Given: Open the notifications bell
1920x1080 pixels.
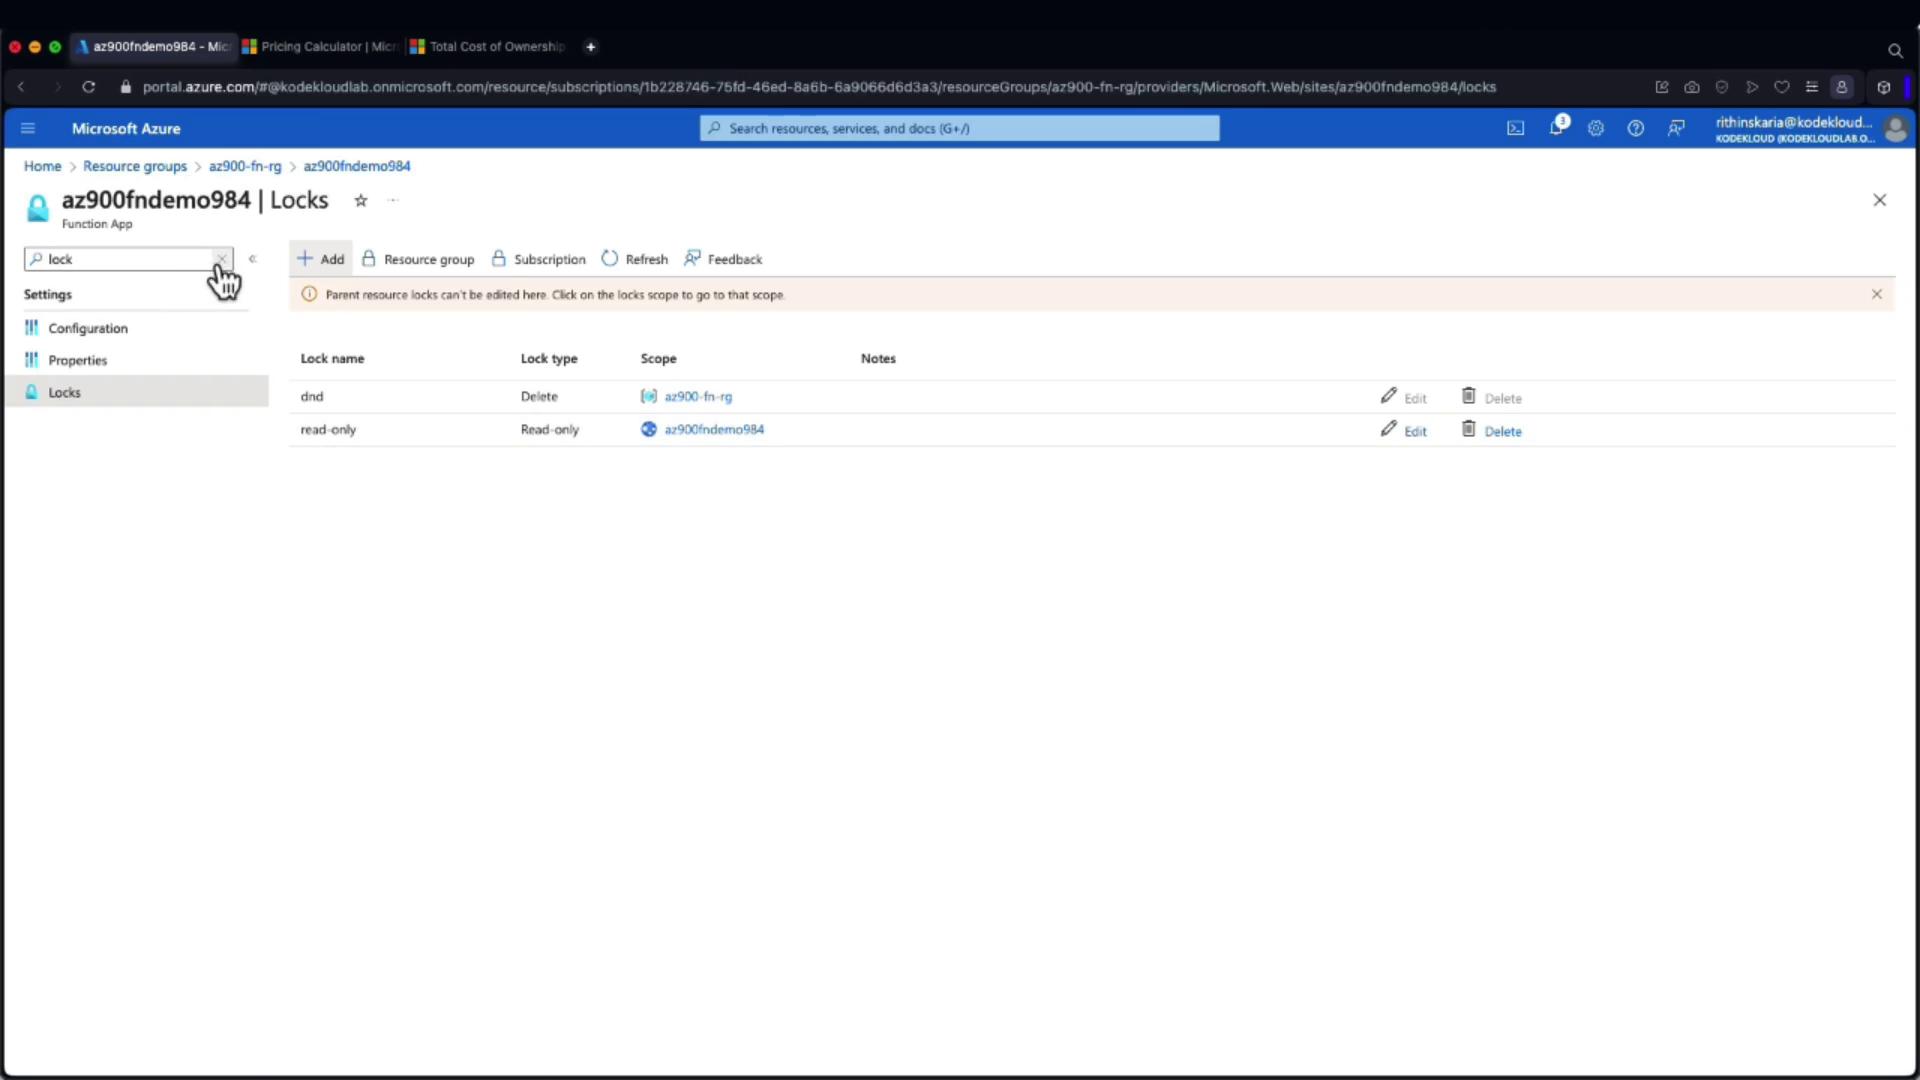Looking at the screenshot, I should point(1556,128).
